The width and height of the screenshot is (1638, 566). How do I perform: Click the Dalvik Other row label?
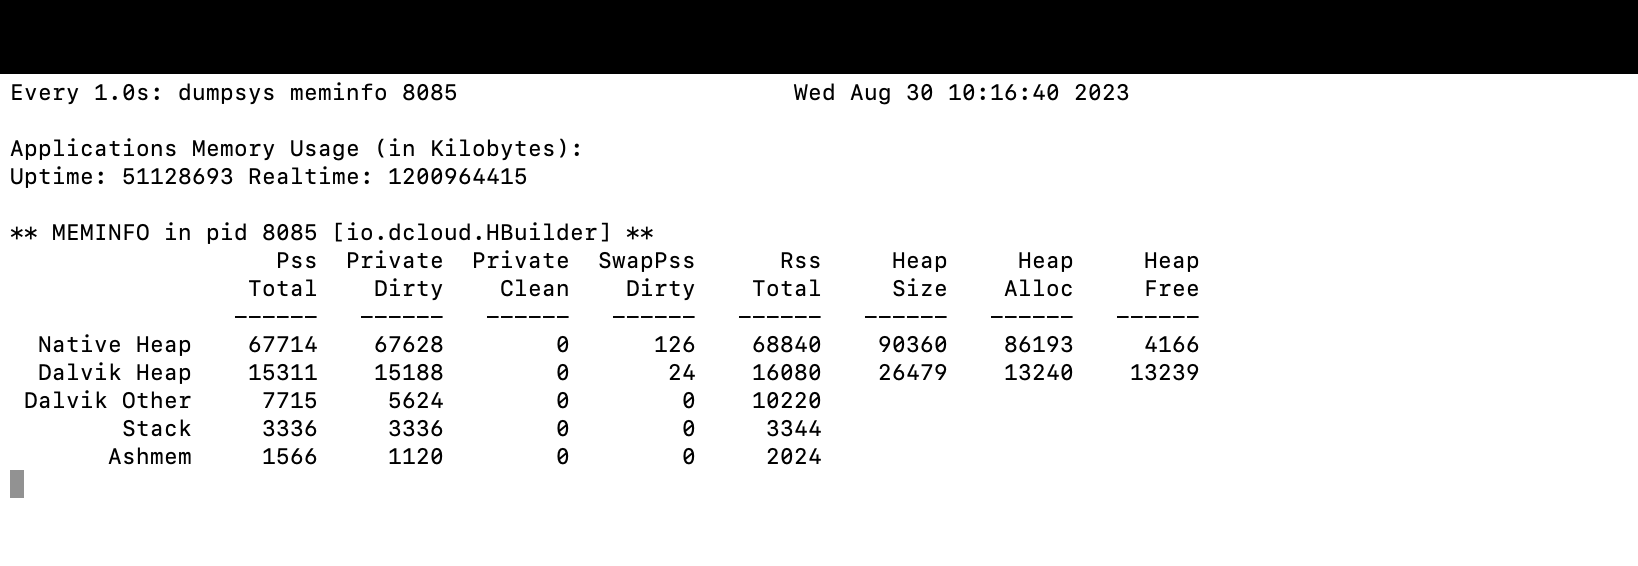coord(107,401)
